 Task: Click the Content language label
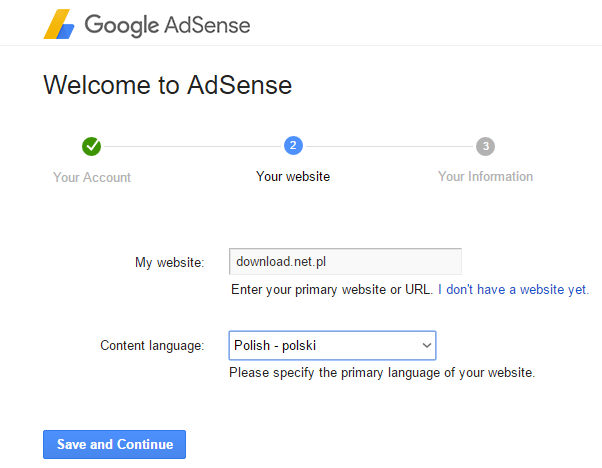pos(152,346)
